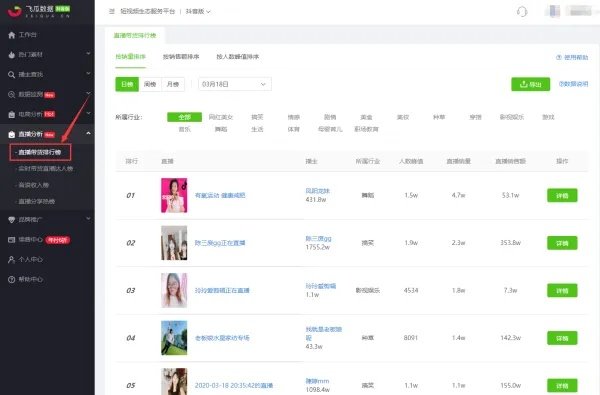Open 直播分享热榜 sidebar submenu item
Screen dimensions: 600x395
click(37, 201)
